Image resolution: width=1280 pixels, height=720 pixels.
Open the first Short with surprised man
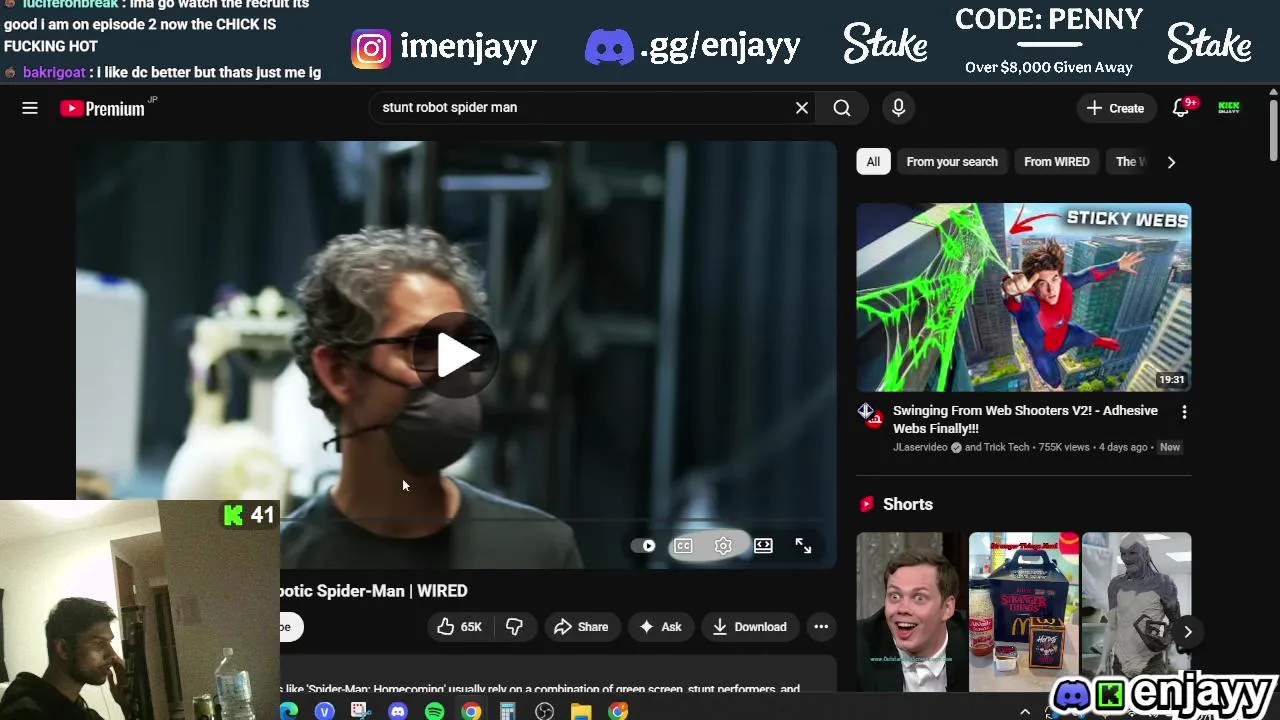911,612
